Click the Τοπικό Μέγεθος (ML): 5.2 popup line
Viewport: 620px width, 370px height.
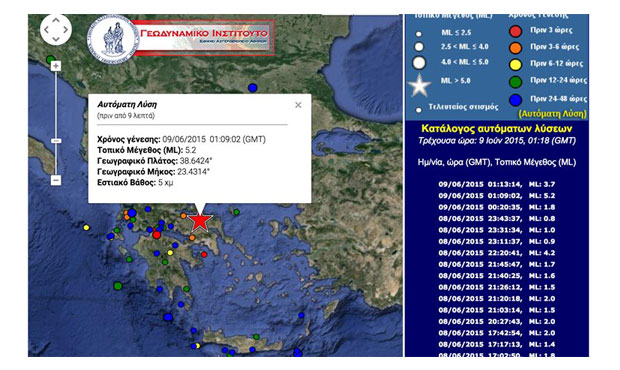click(147, 150)
